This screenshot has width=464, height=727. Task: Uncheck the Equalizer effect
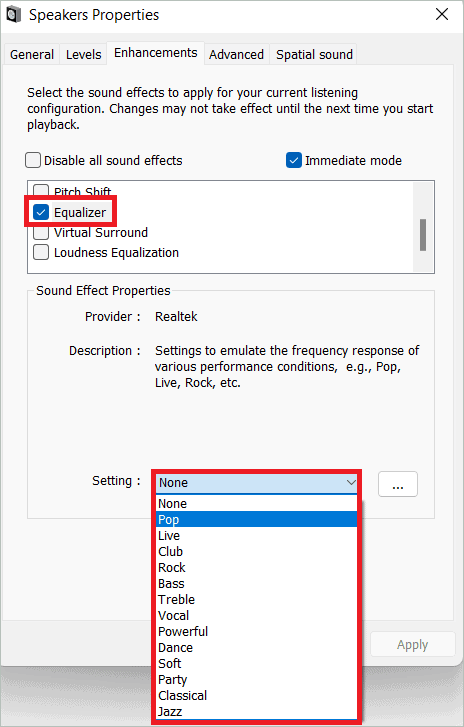point(41,212)
